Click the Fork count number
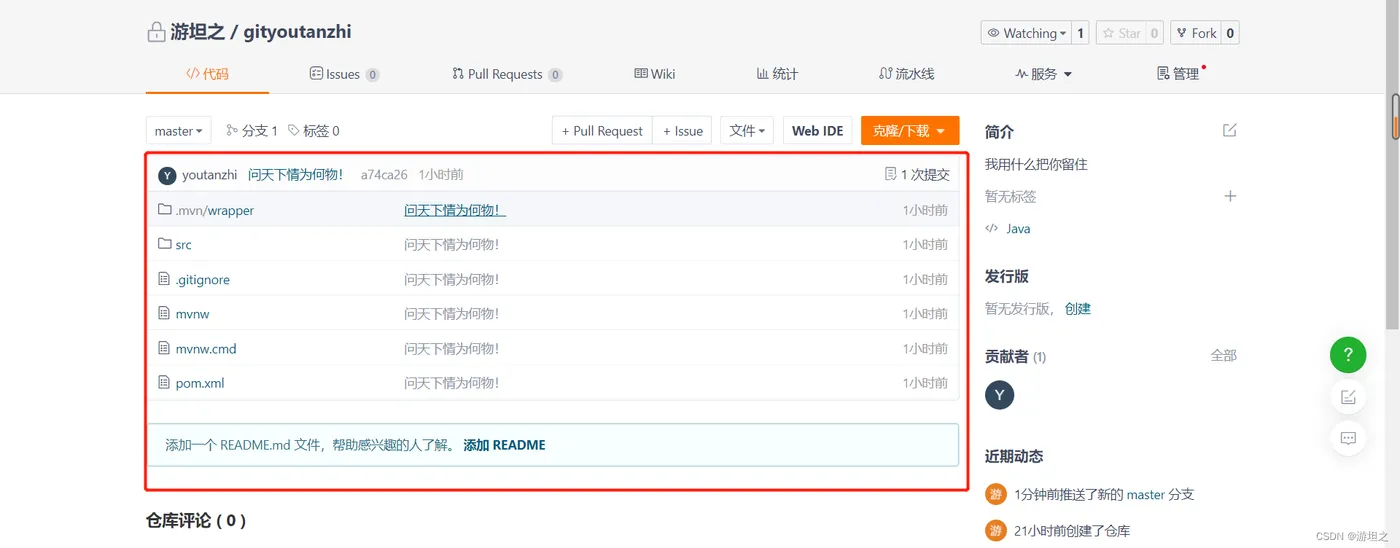 click(x=1230, y=33)
